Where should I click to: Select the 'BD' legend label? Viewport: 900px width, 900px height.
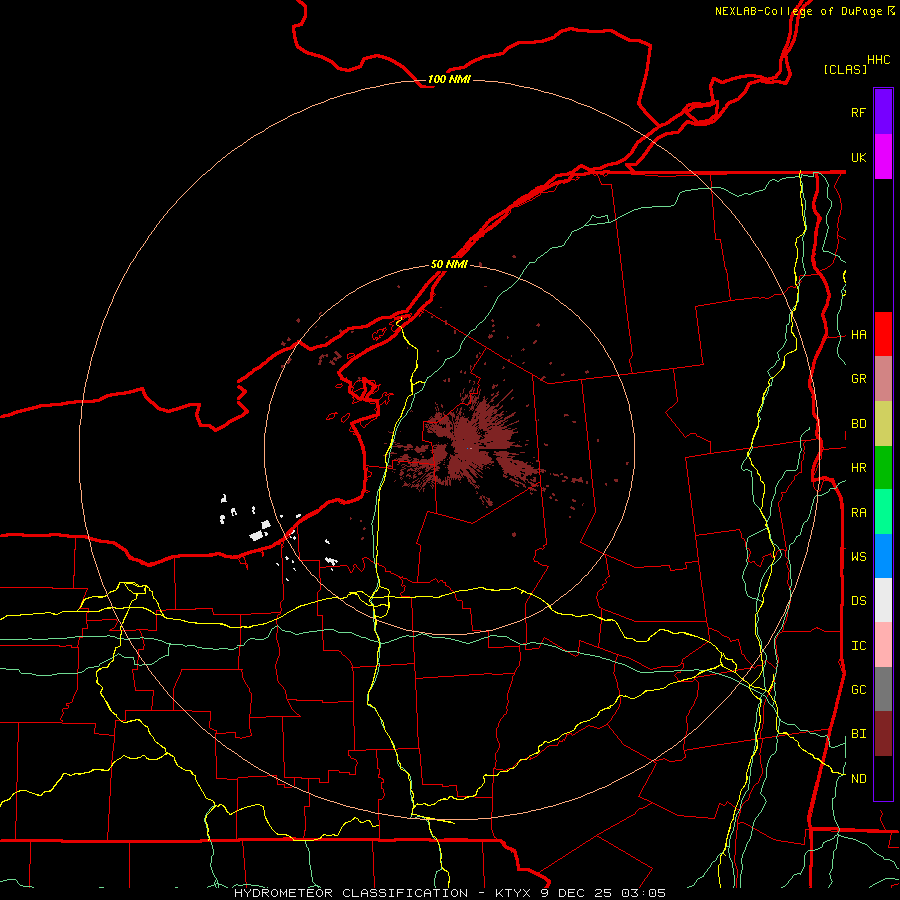click(x=858, y=424)
